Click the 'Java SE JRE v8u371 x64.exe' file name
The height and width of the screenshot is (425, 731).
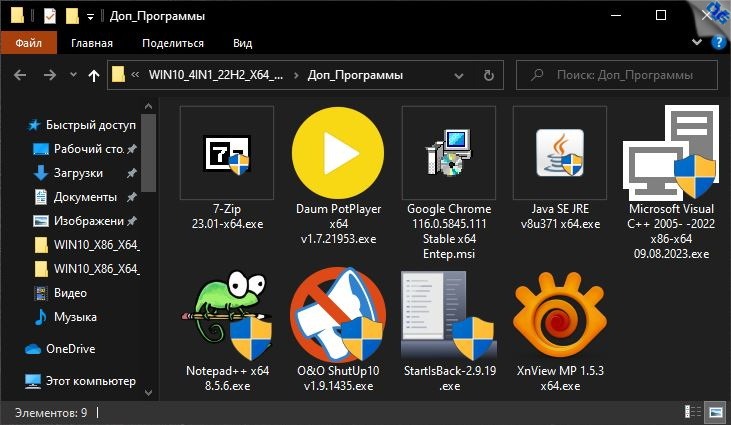[560, 216]
